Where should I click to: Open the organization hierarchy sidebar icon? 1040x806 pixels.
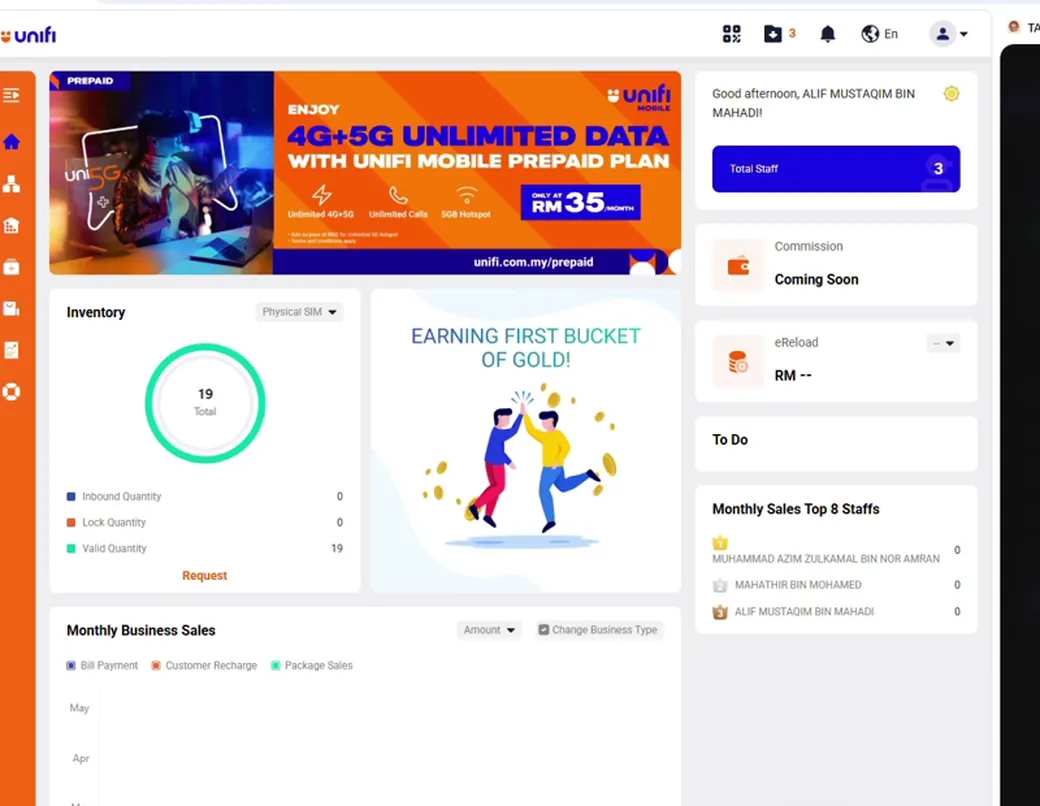point(11,184)
